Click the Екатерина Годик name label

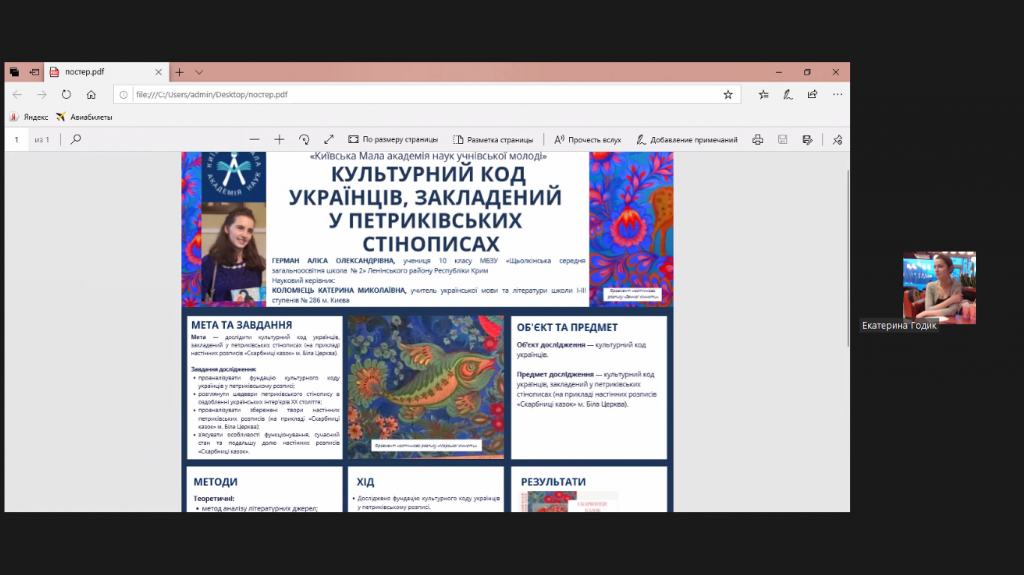[899, 325]
